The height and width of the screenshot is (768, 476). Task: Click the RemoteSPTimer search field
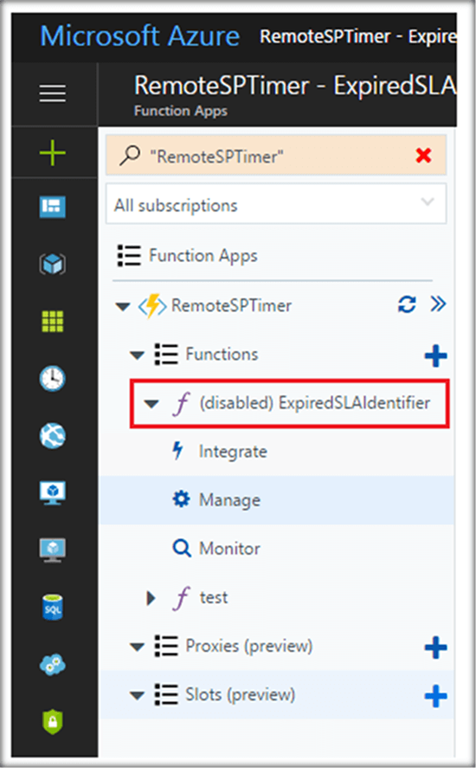coord(276,155)
